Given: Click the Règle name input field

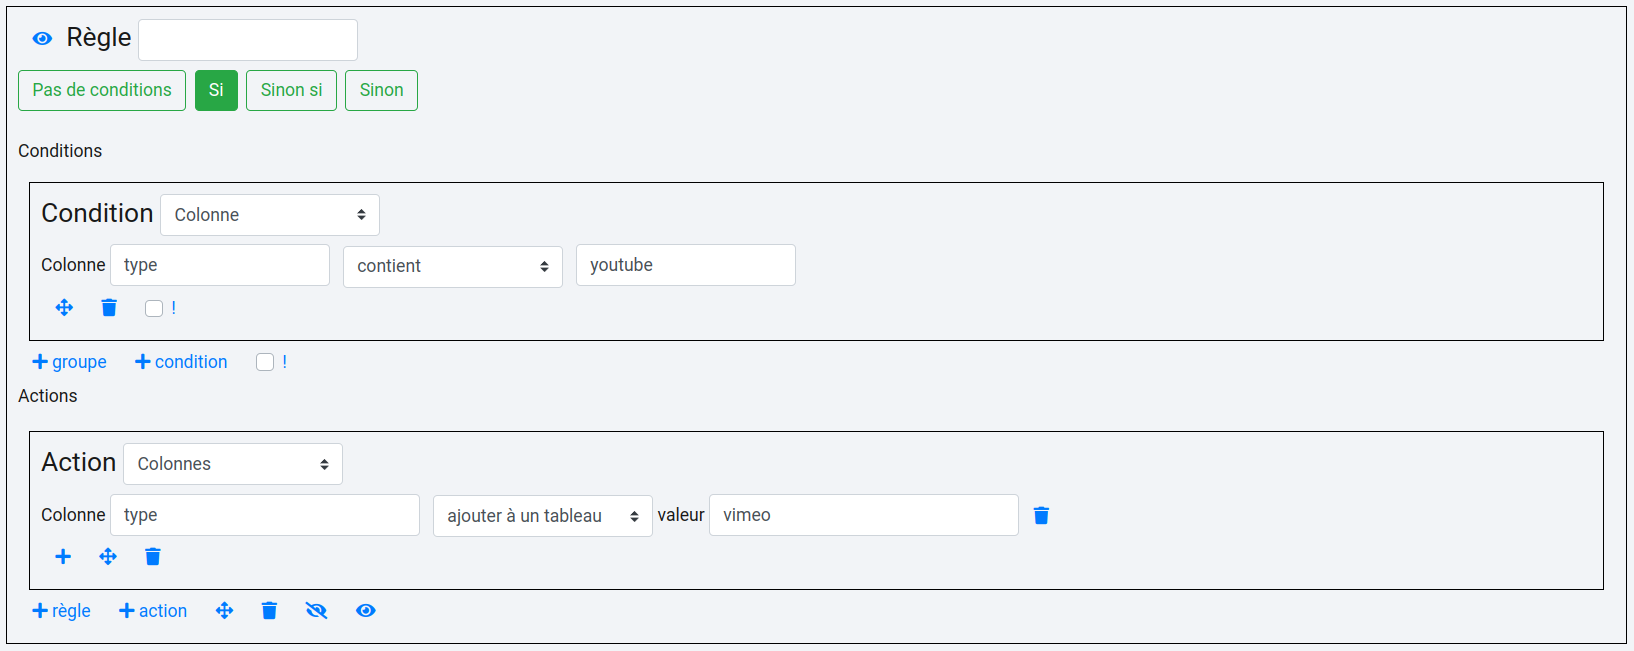Looking at the screenshot, I should [248, 40].
